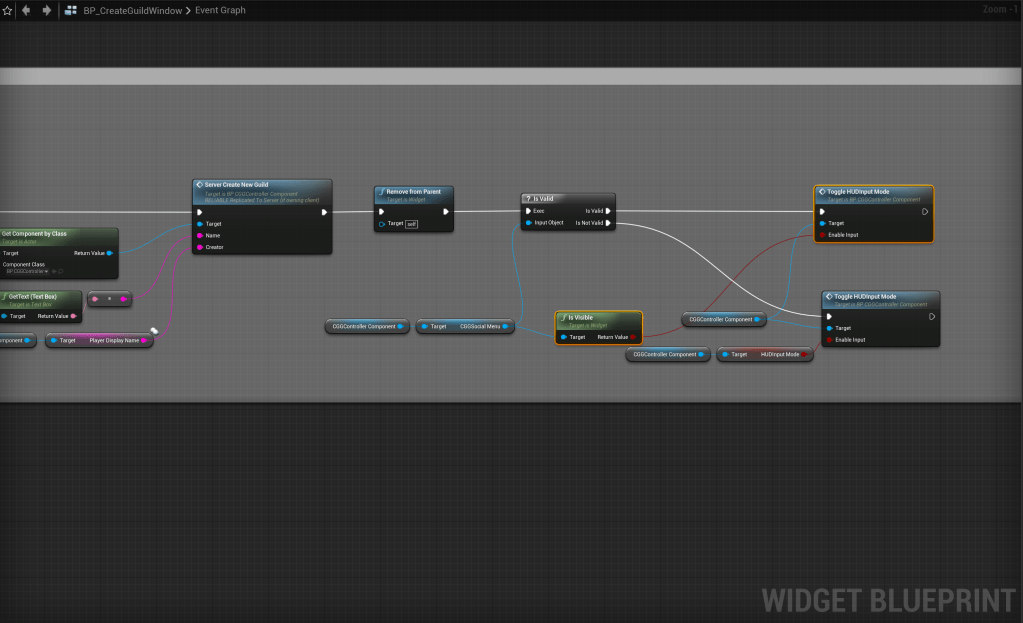Navigate forward with the right arrow
The image size is (1023, 623).
46,10
